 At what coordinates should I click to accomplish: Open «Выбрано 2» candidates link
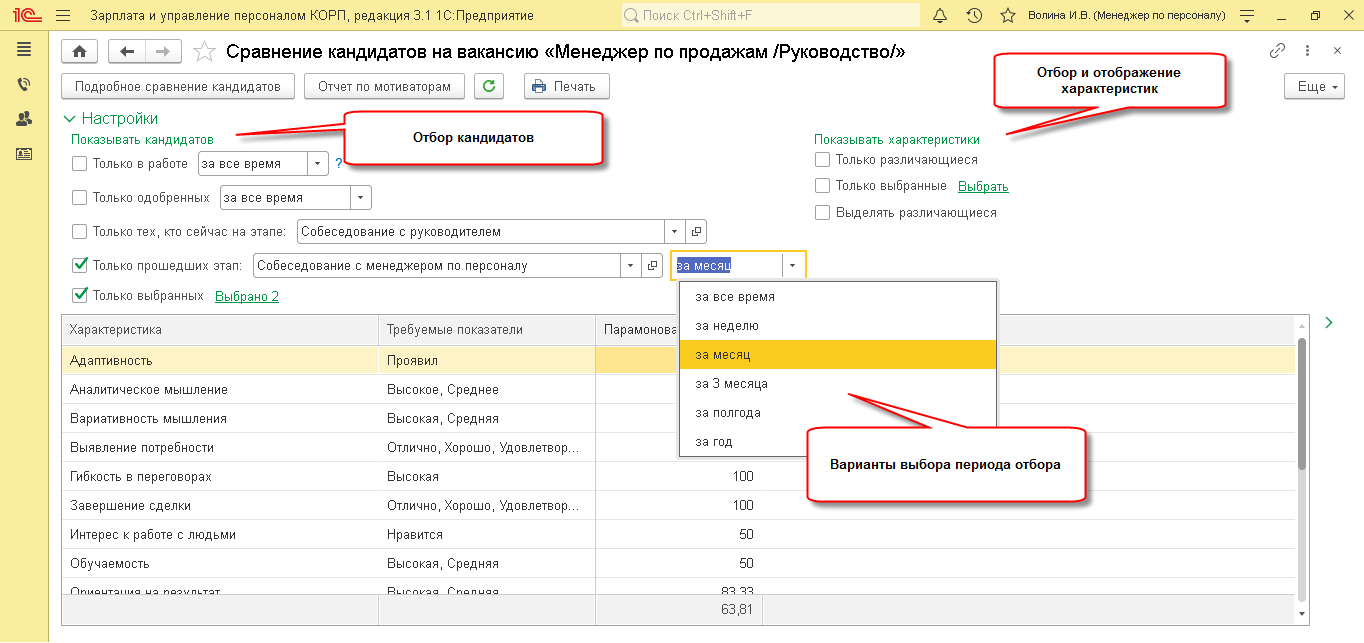[x=247, y=296]
